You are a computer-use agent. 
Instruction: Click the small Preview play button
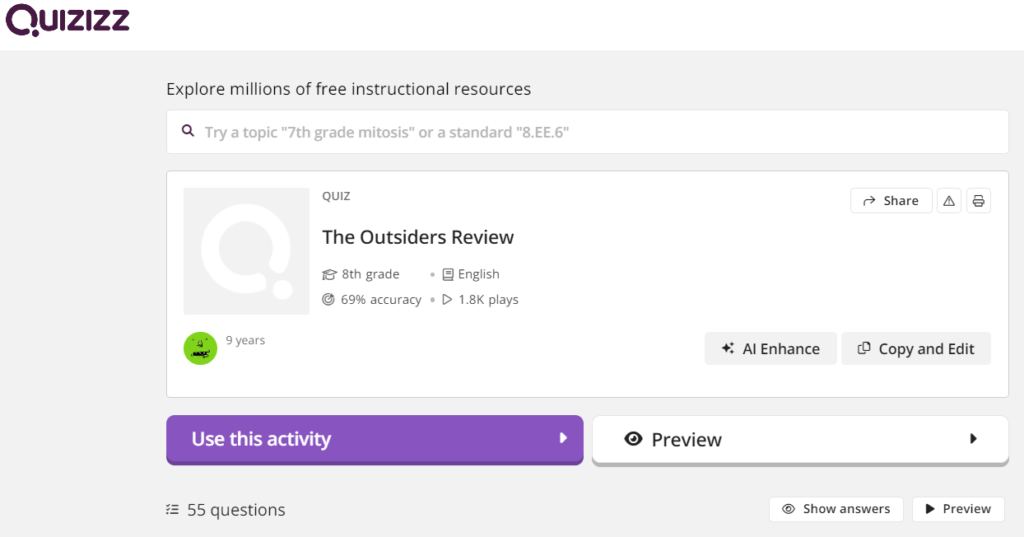coord(957,509)
